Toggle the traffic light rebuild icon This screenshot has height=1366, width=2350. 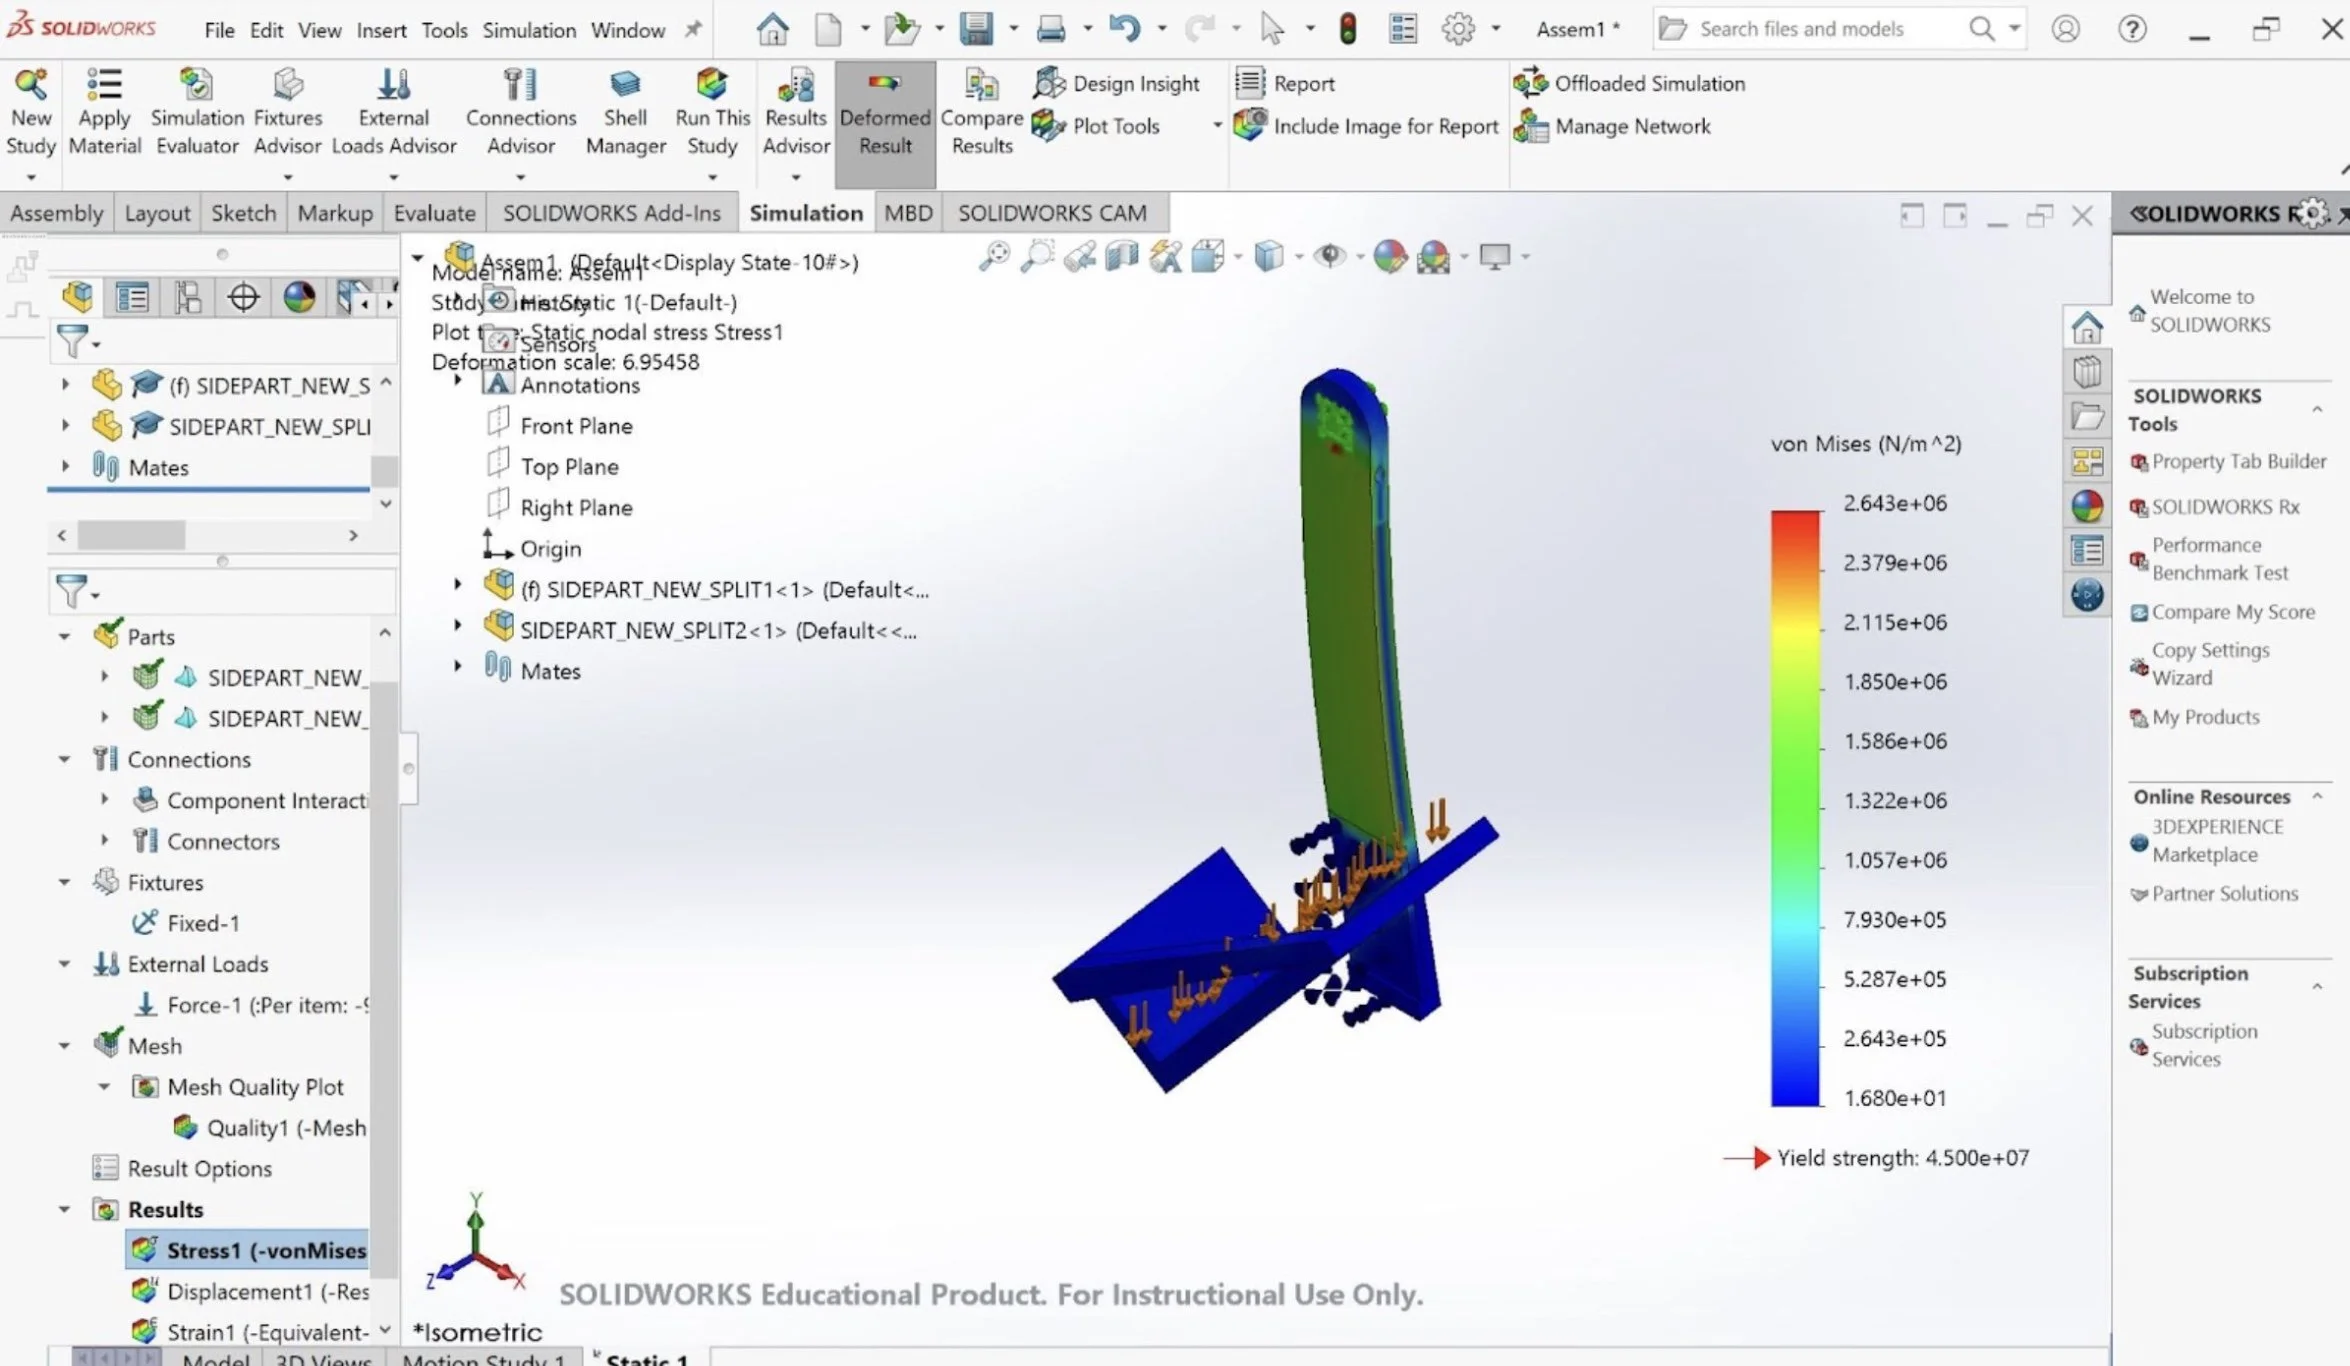[1348, 29]
